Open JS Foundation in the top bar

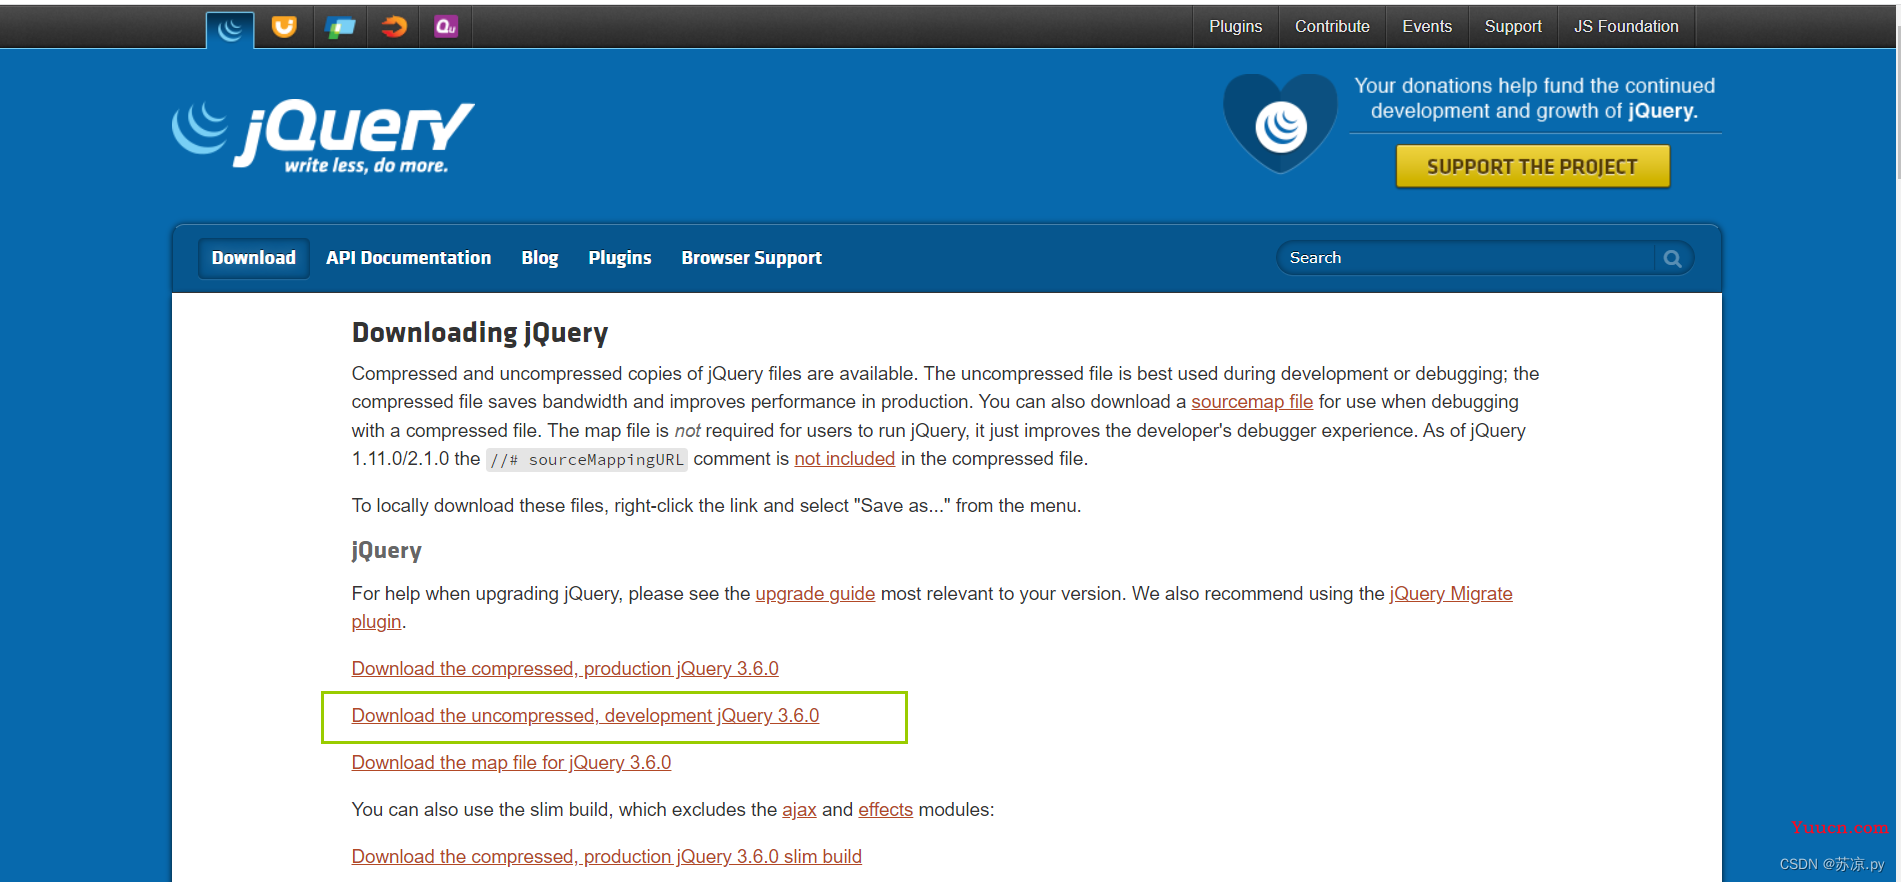(1626, 27)
